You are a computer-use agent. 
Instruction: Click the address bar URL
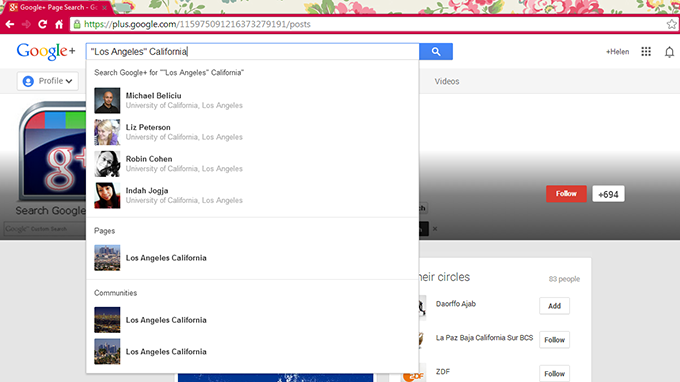(x=197, y=24)
